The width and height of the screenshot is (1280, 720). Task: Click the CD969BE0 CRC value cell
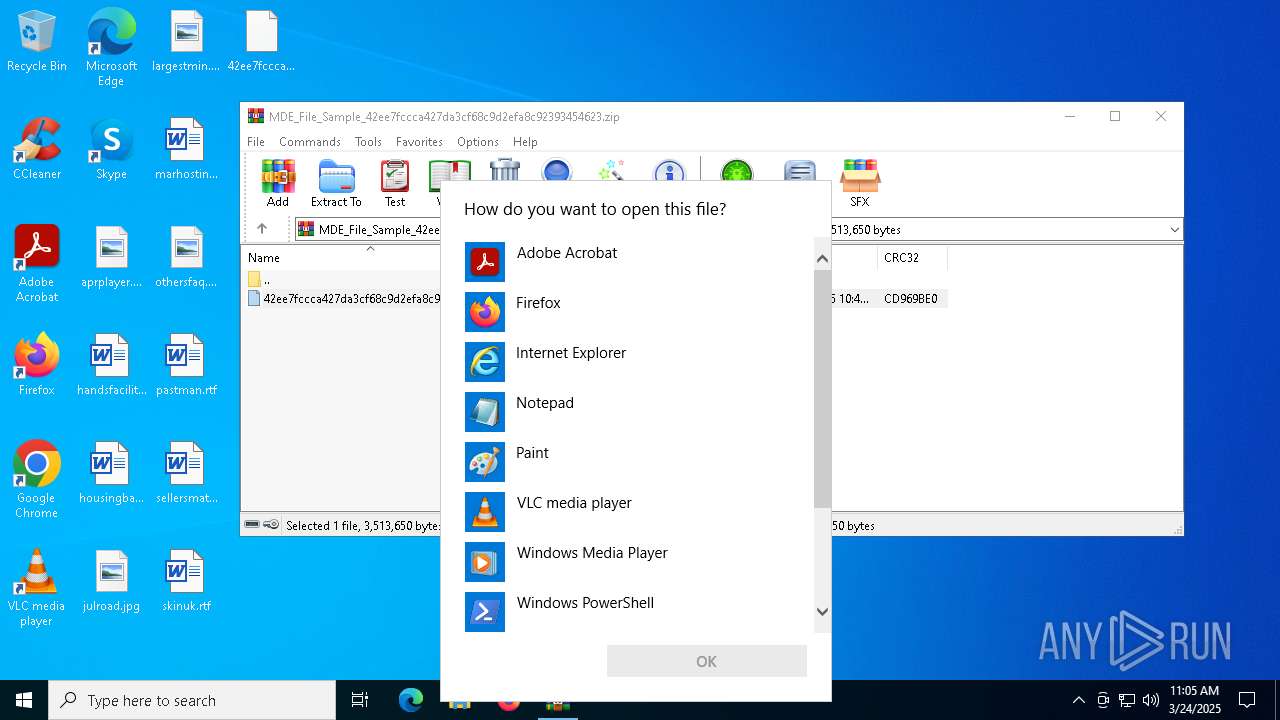(x=911, y=298)
